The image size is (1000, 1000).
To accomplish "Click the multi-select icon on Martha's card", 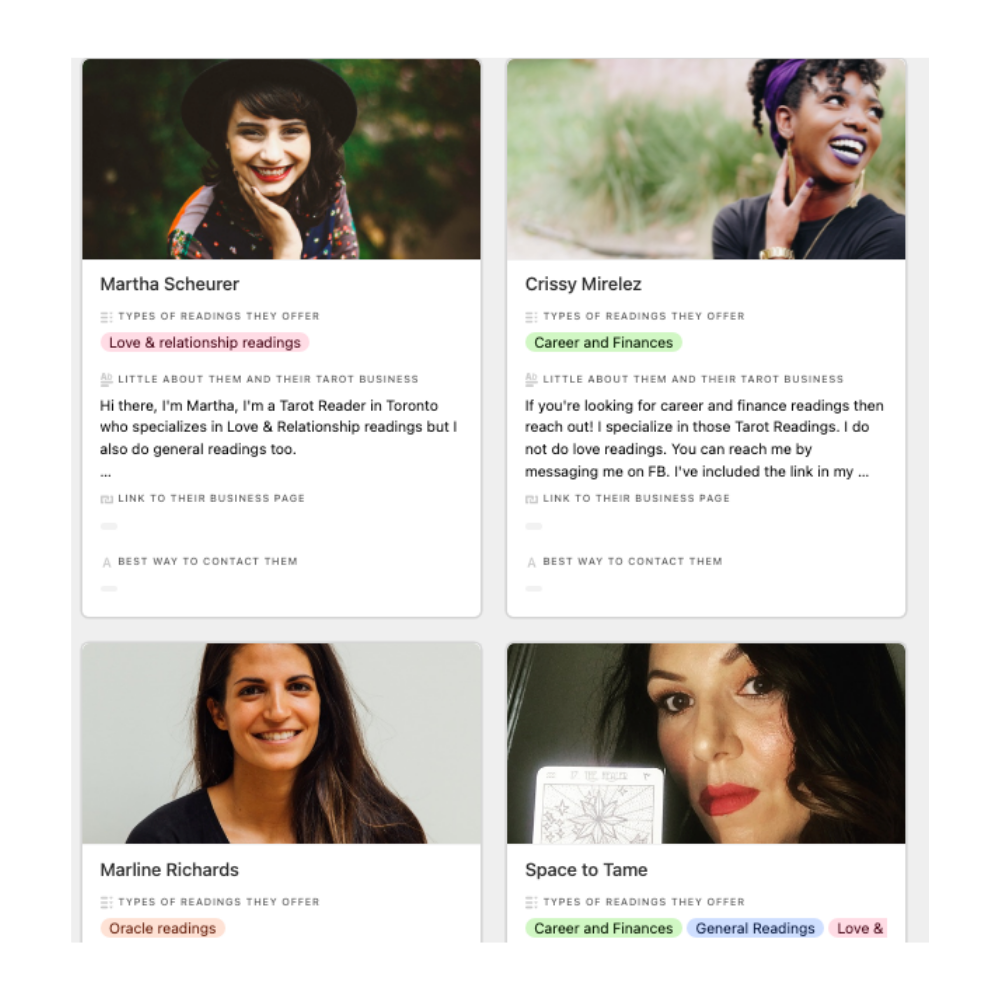I will click(x=107, y=316).
